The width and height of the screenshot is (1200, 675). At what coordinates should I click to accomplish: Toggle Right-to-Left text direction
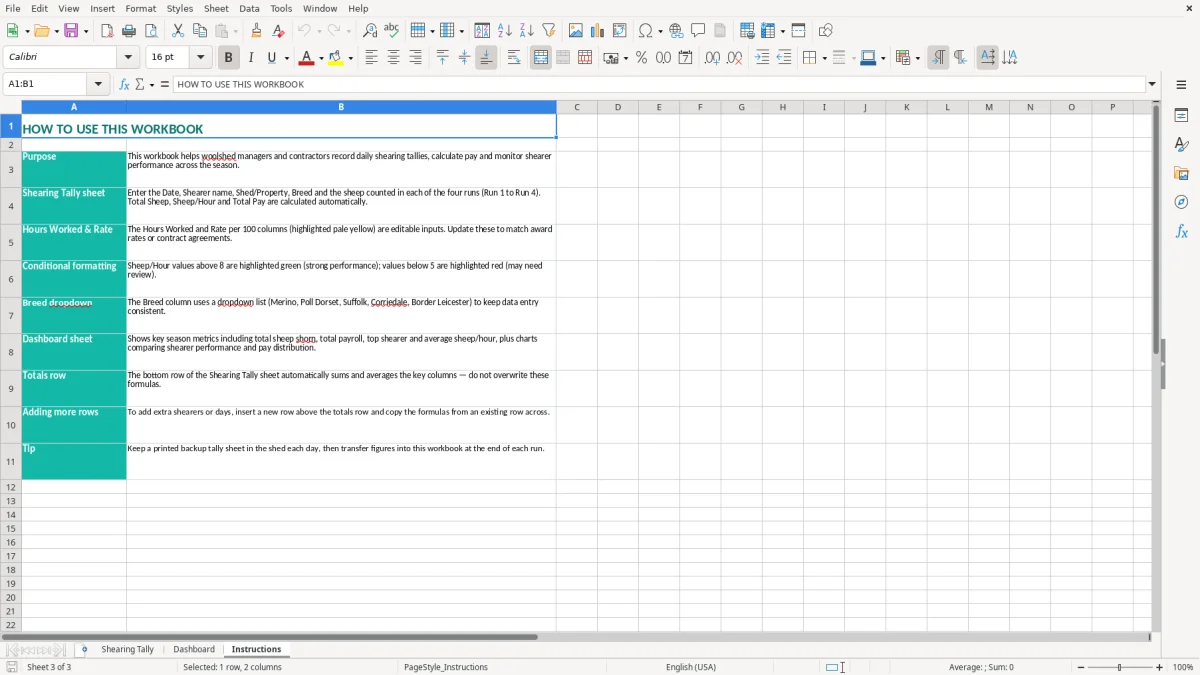tap(960, 58)
